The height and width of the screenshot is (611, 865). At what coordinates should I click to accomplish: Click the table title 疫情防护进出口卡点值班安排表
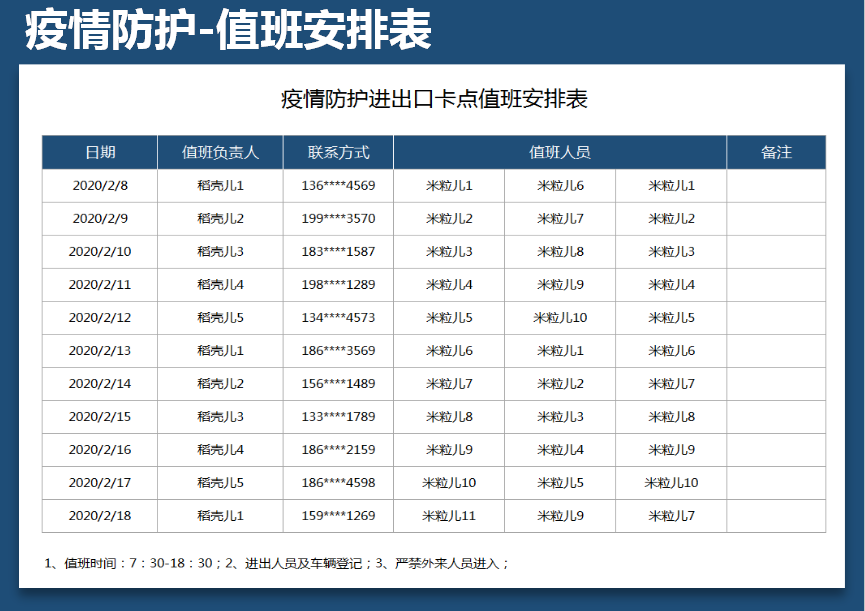tap(432, 99)
